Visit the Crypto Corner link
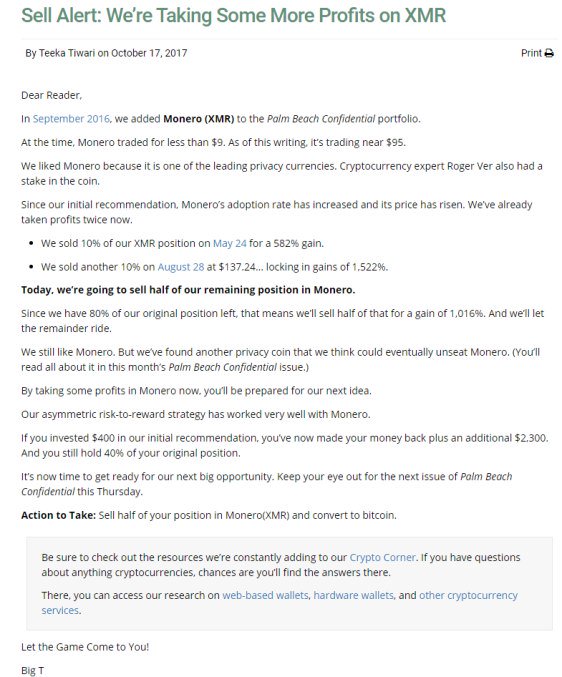Viewport: 562px width, 677px height. [382, 557]
